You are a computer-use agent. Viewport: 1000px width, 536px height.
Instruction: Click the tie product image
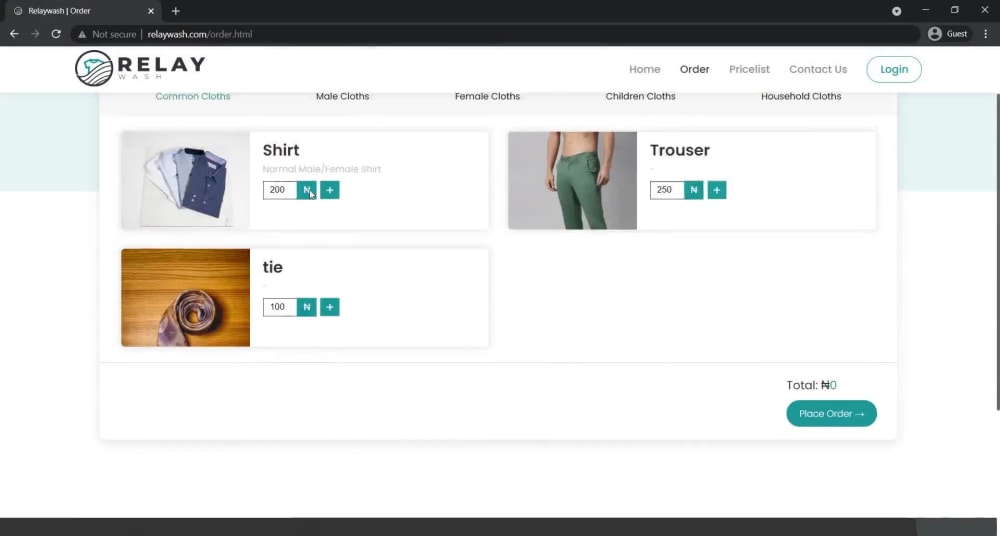tap(186, 297)
